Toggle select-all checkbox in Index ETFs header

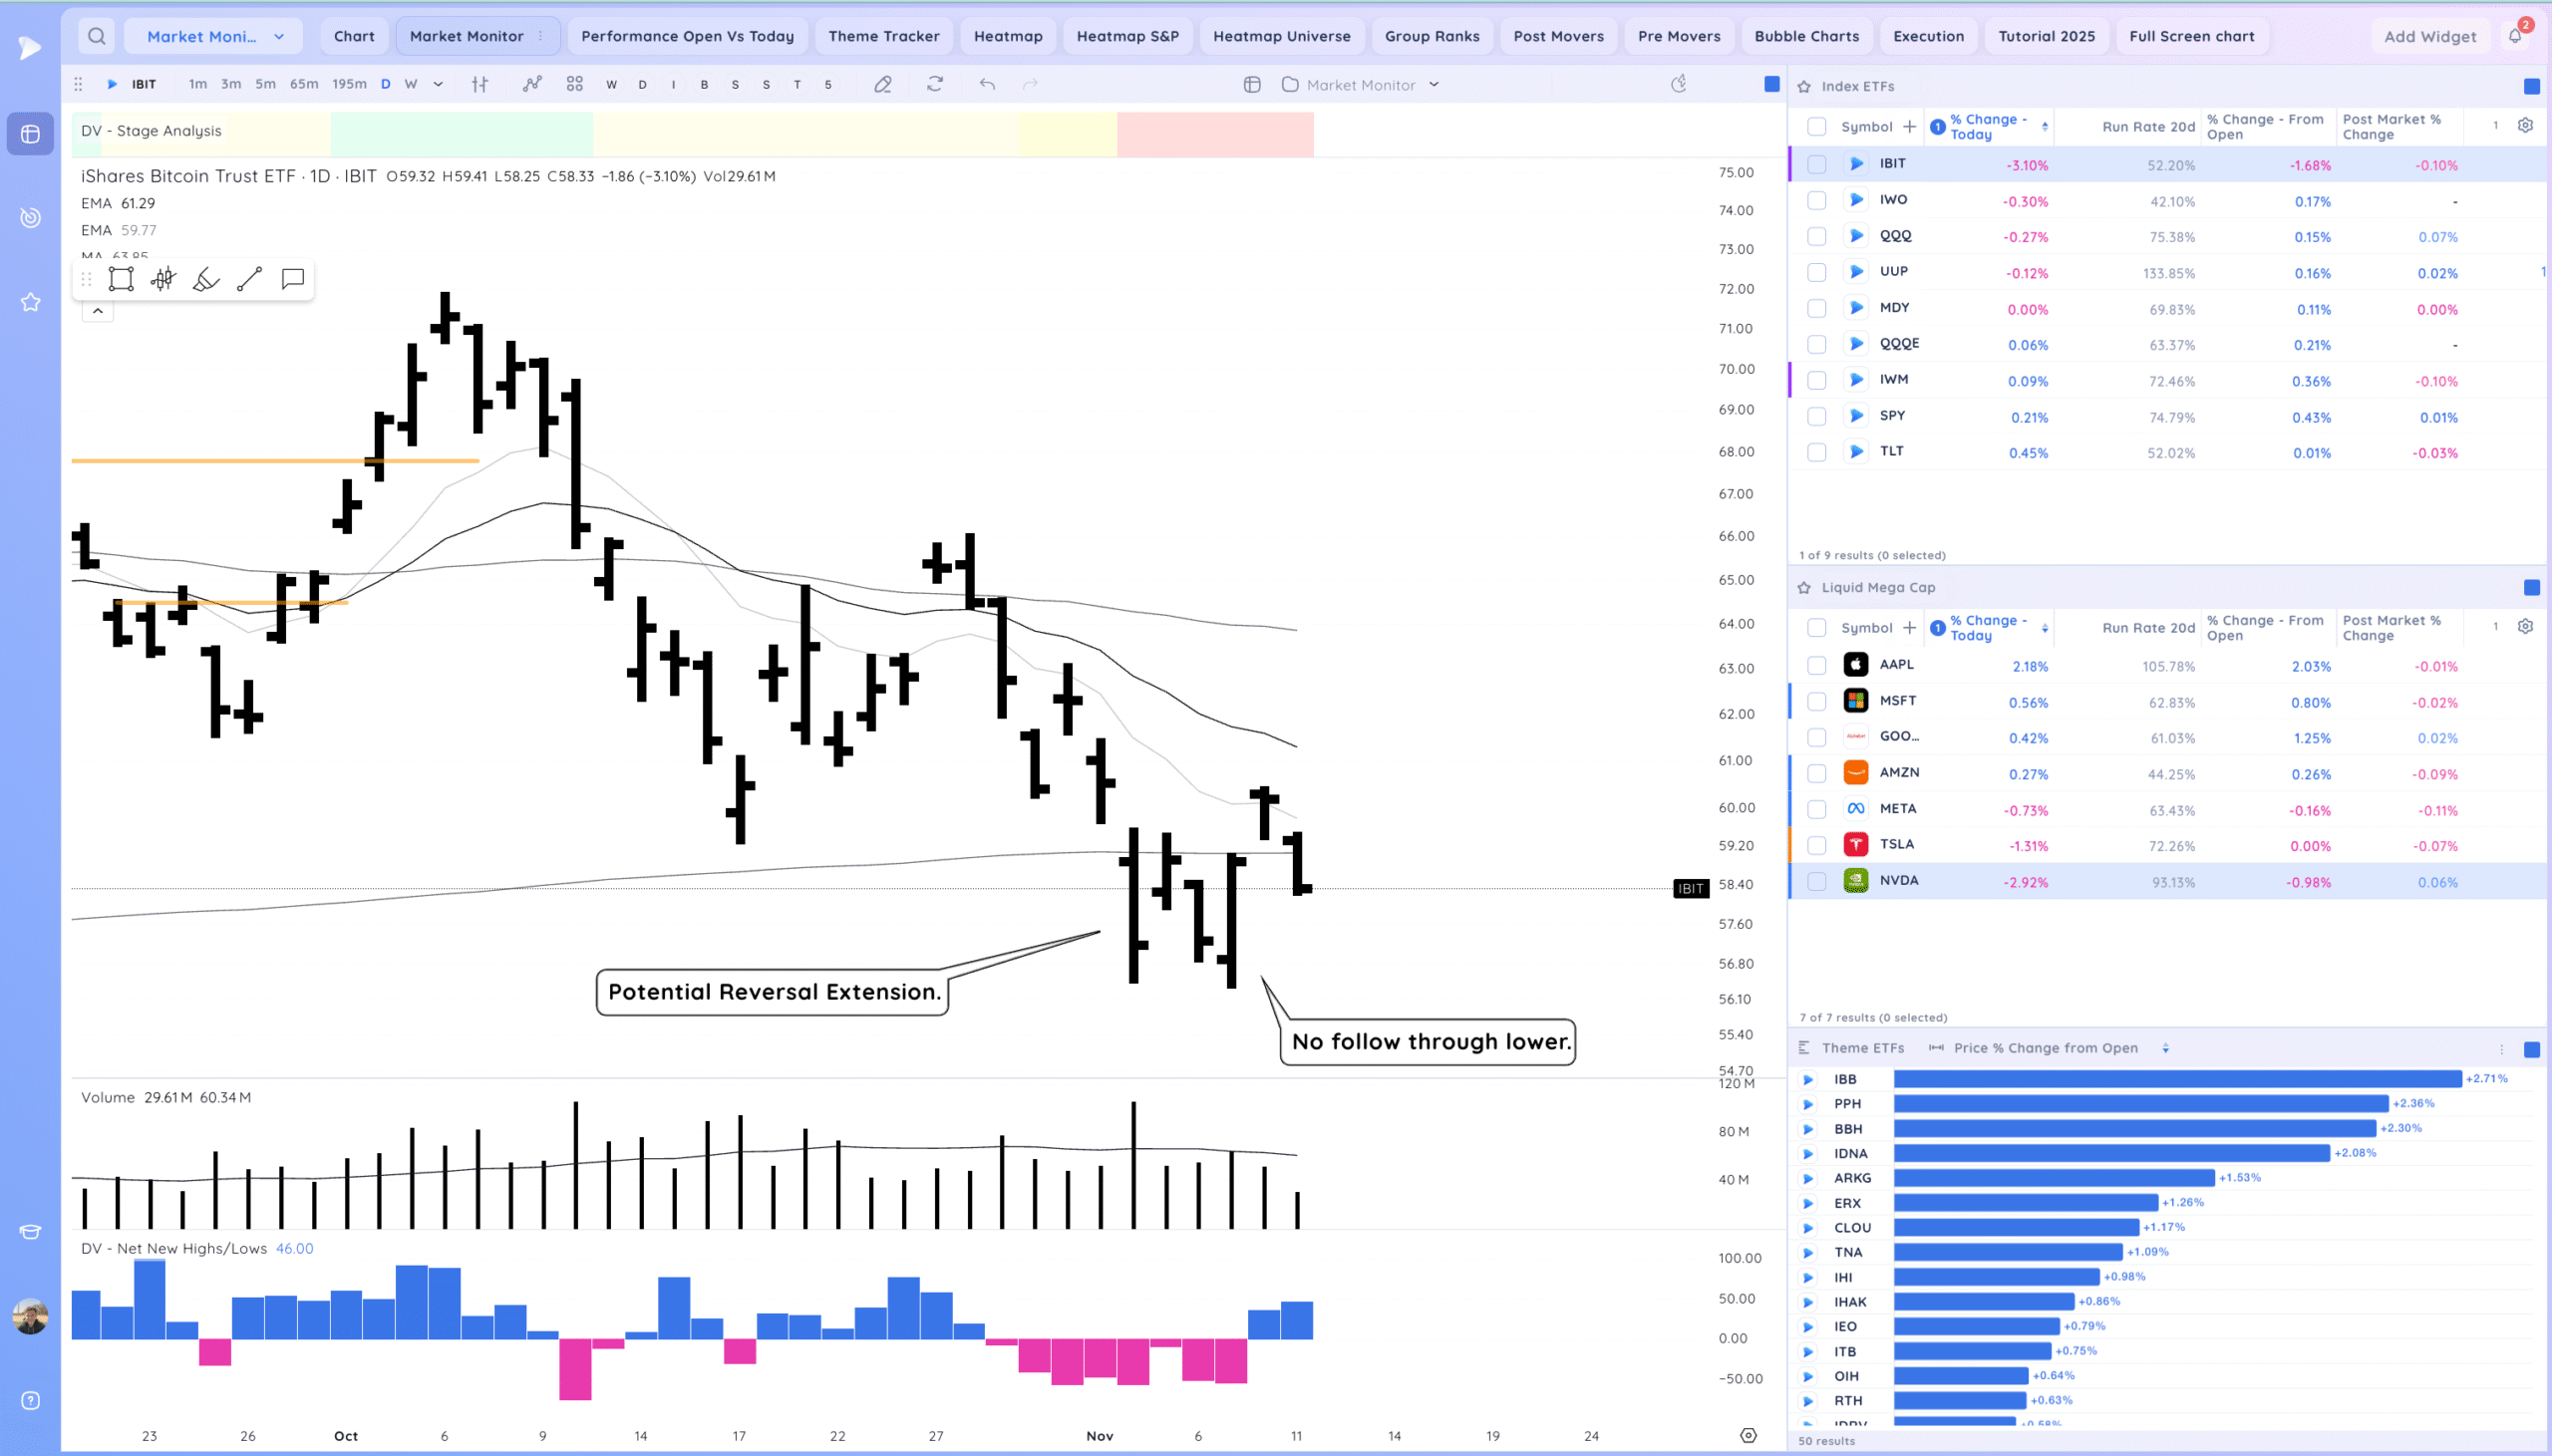(1817, 127)
